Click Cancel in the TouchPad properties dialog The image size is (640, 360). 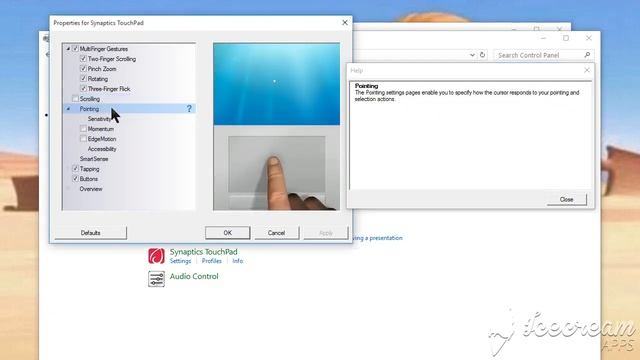pyautogui.click(x=276, y=233)
